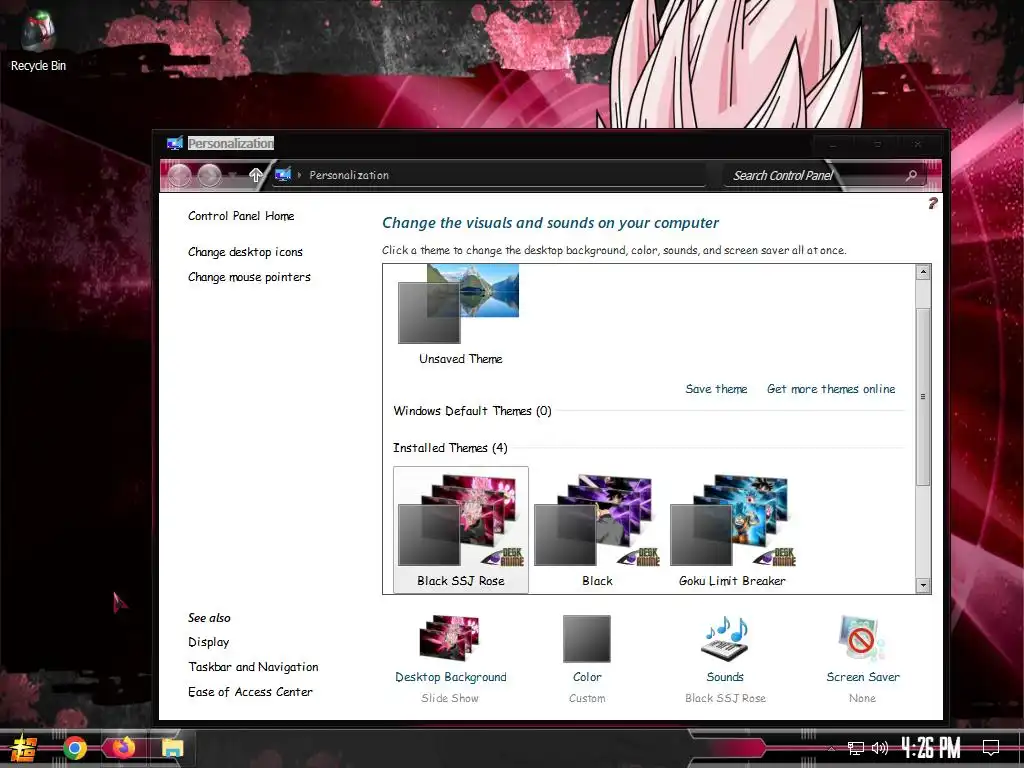Click Change mouse pointers link
Image resolution: width=1024 pixels, height=768 pixels.
(249, 277)
